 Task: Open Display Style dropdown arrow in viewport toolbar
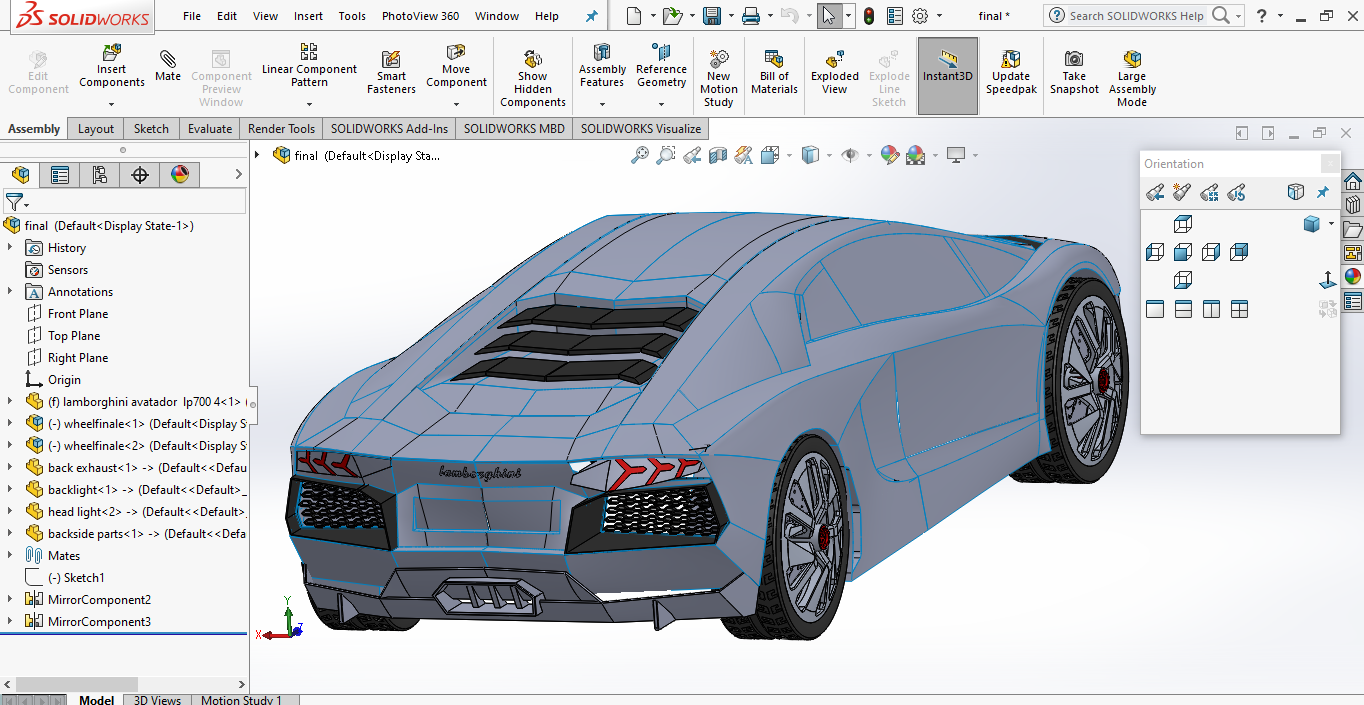[829, 155]
